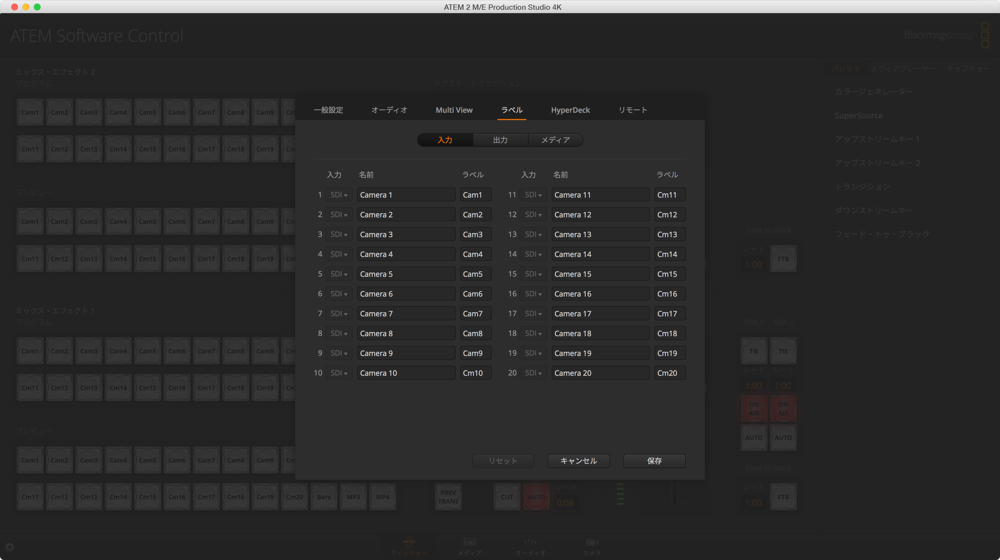Click the Camera 15 name field

click(x=601, y=274)
